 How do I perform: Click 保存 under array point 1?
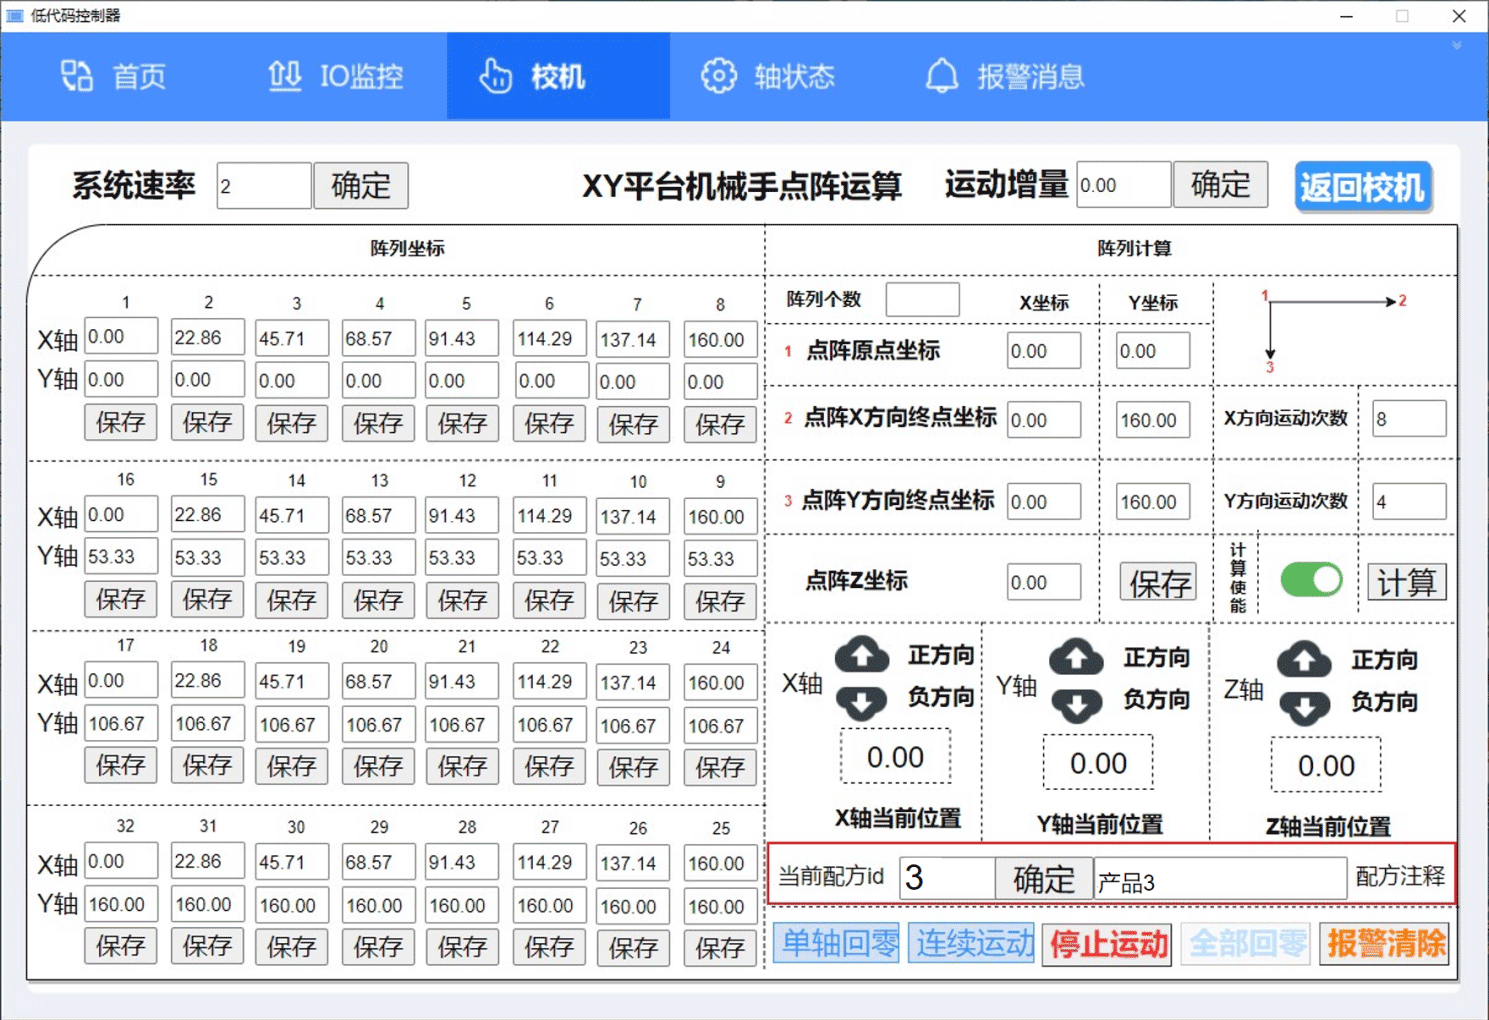[121, 423]
